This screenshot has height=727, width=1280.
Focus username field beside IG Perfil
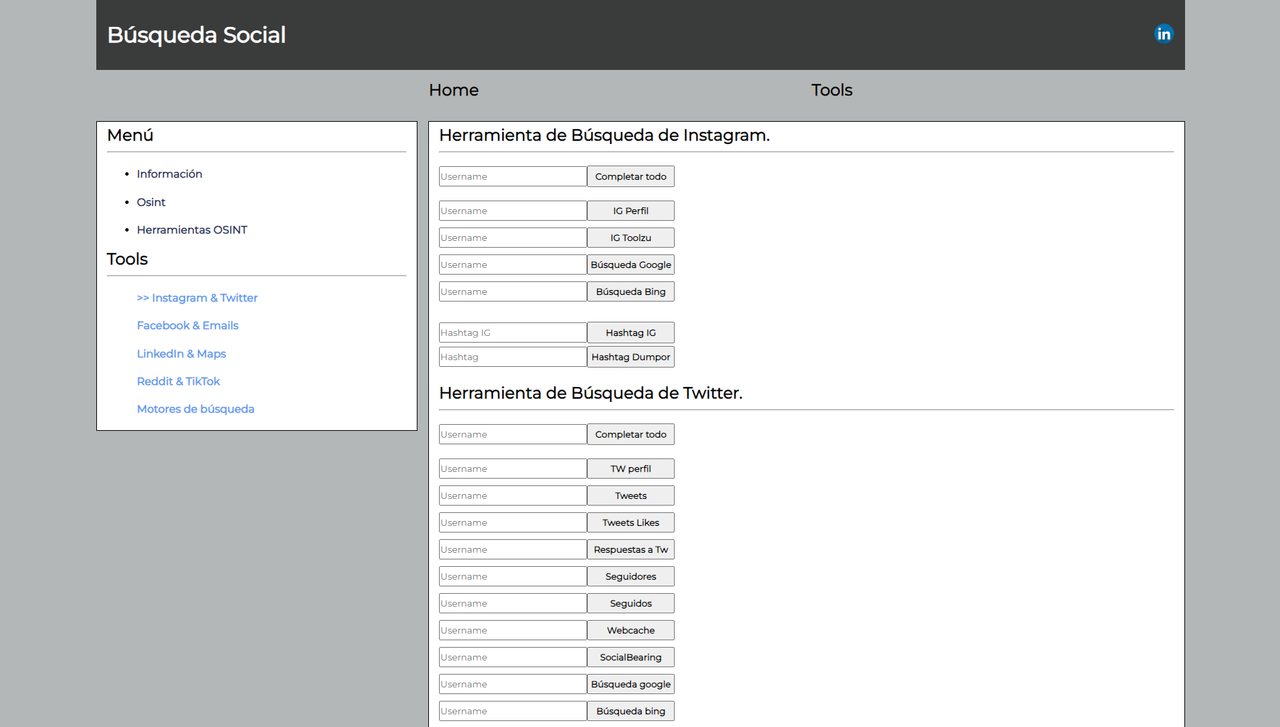[x=513, y=211]
